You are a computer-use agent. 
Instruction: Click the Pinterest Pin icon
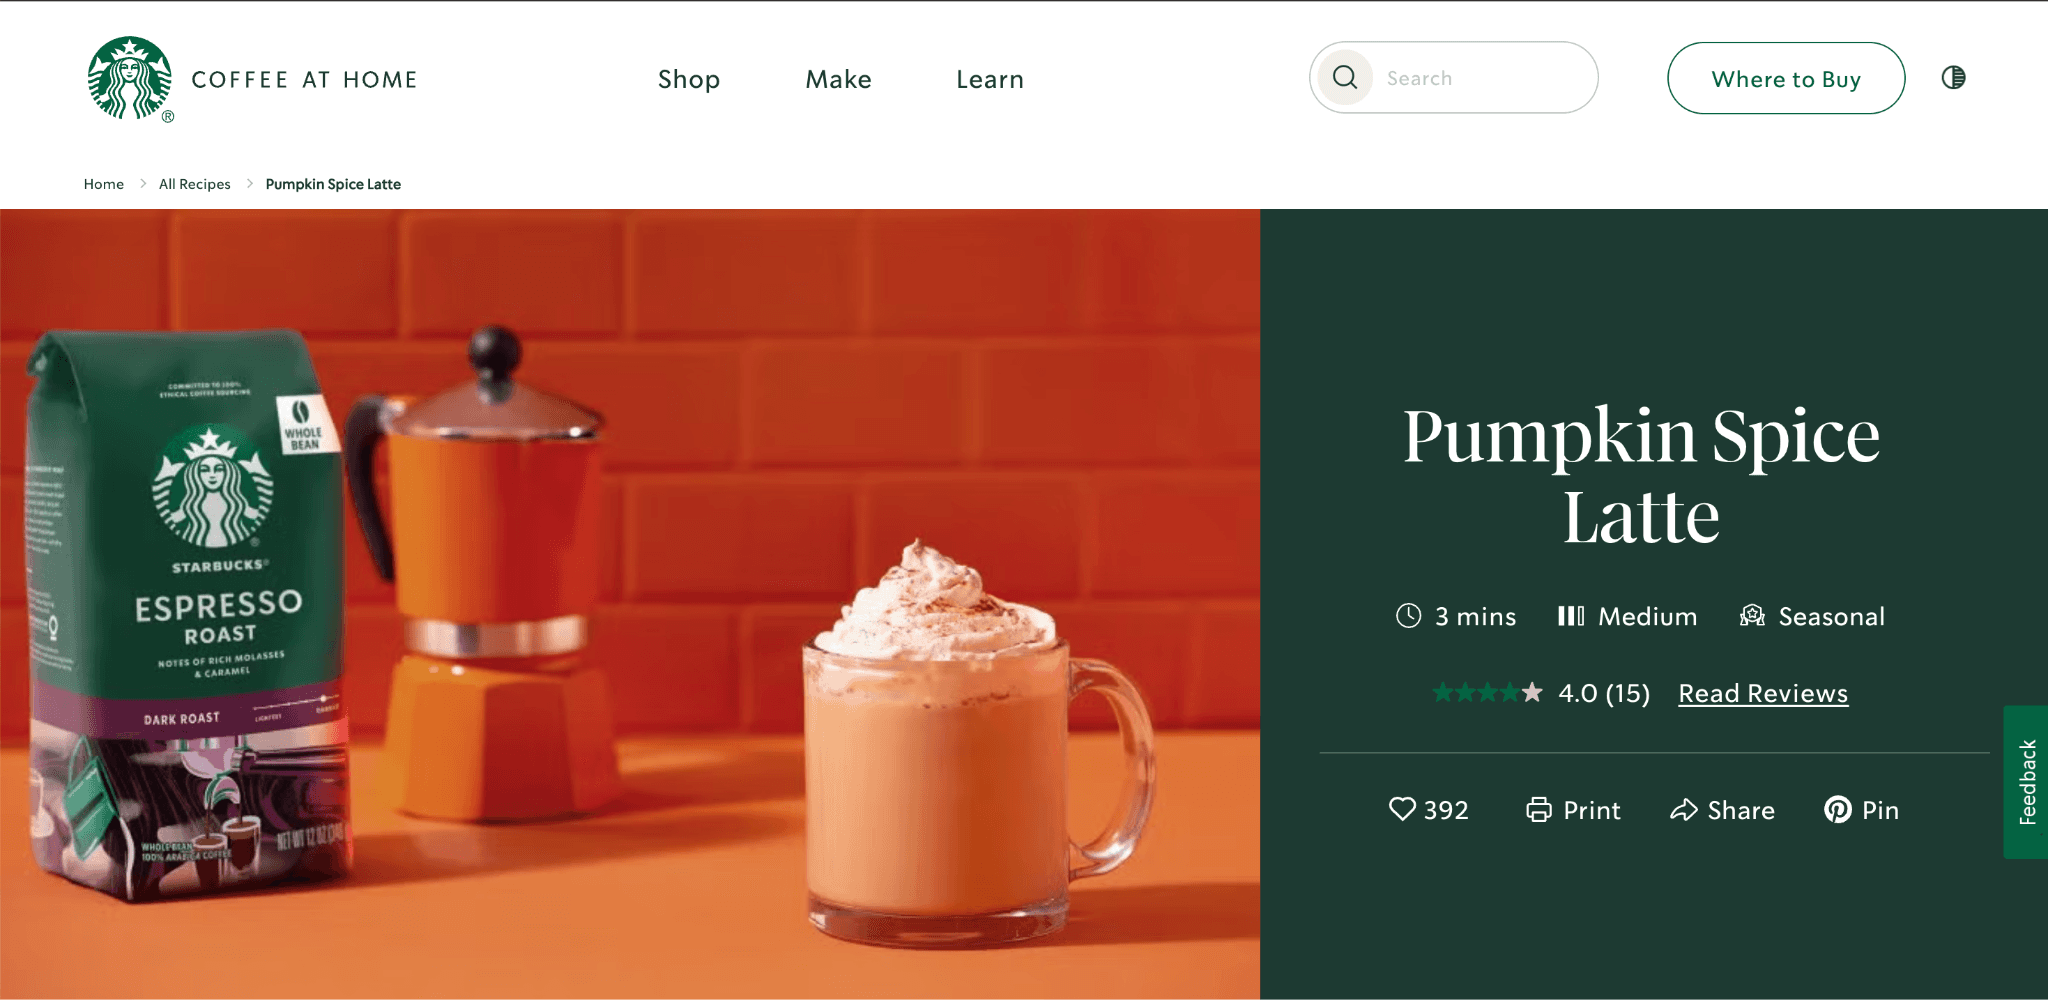pos(1837,809)
